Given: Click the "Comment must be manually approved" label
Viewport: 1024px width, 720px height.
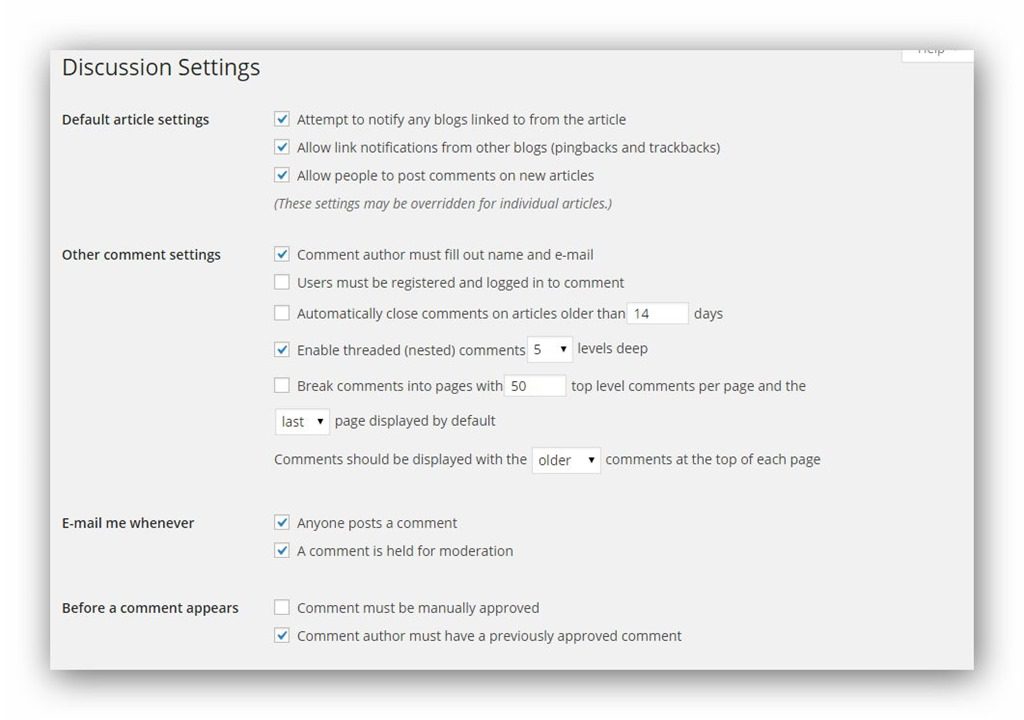Looking at the screenshot, I should (418, 608).
